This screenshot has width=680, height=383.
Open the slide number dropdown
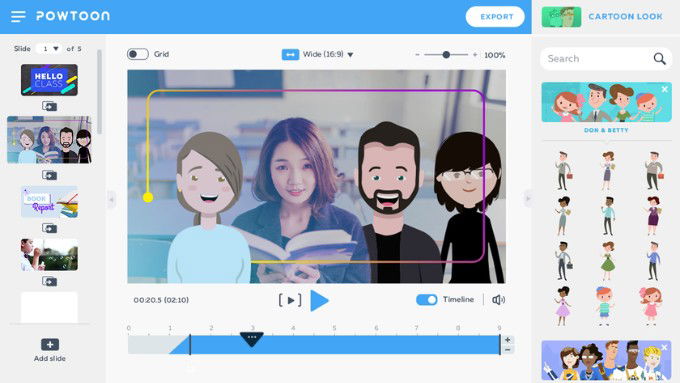pos(49,49)
